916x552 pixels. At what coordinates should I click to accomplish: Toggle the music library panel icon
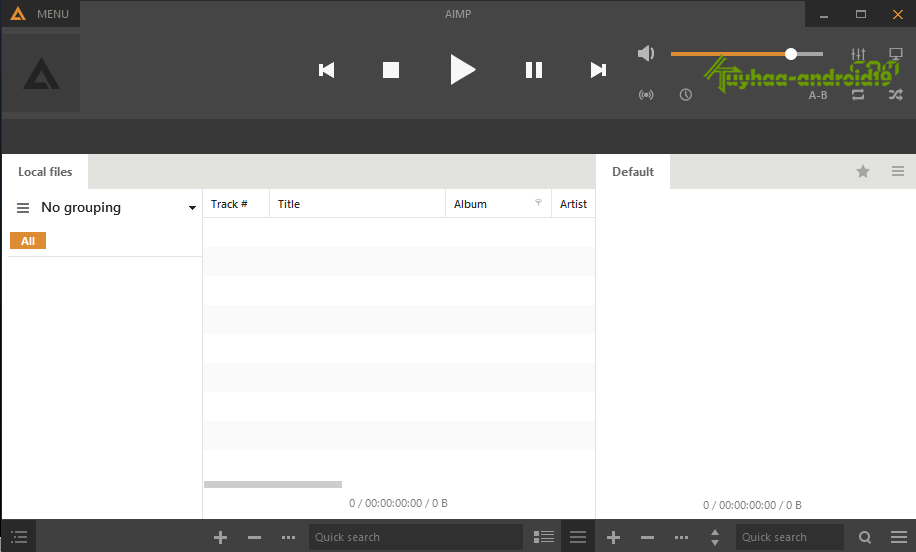point(19,537)
